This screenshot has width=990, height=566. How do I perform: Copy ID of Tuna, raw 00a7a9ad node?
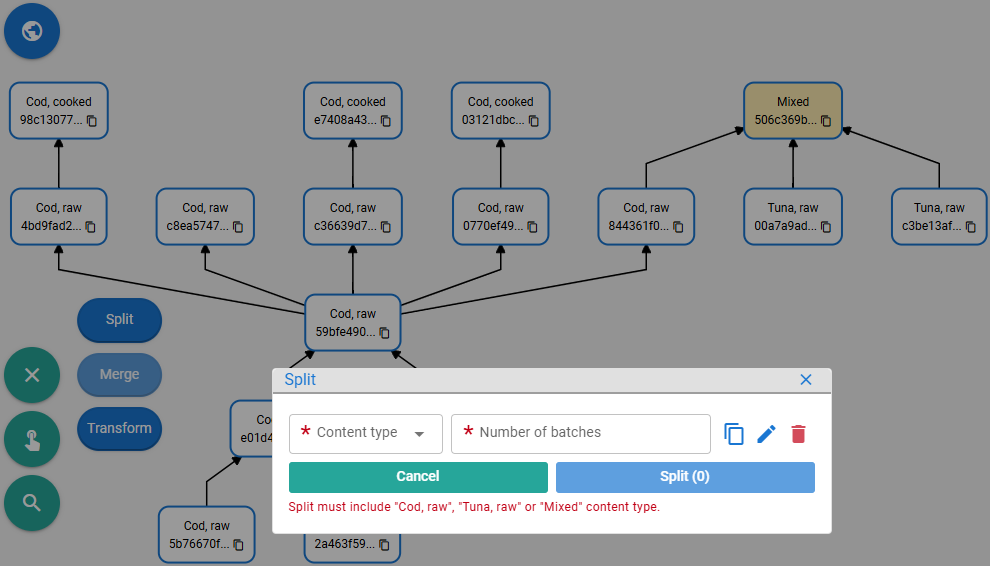click(826, 227)
